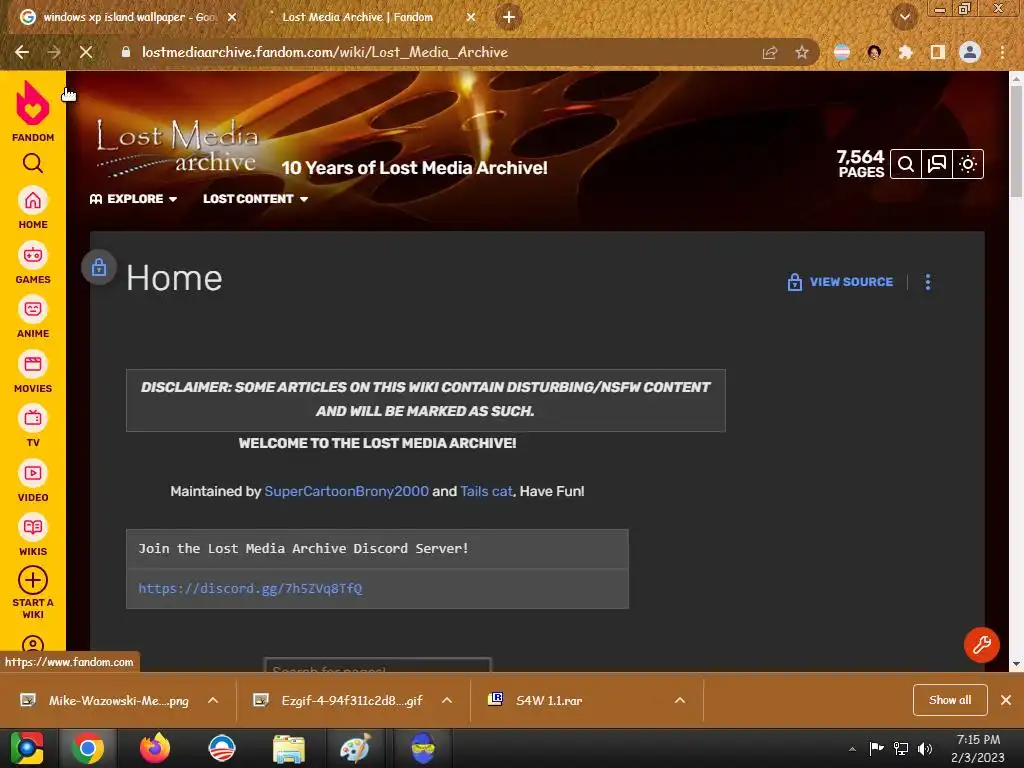Open the Extensions puzzle icon
Viewport: 1024px width, 768px height.
tap(905, 52)
